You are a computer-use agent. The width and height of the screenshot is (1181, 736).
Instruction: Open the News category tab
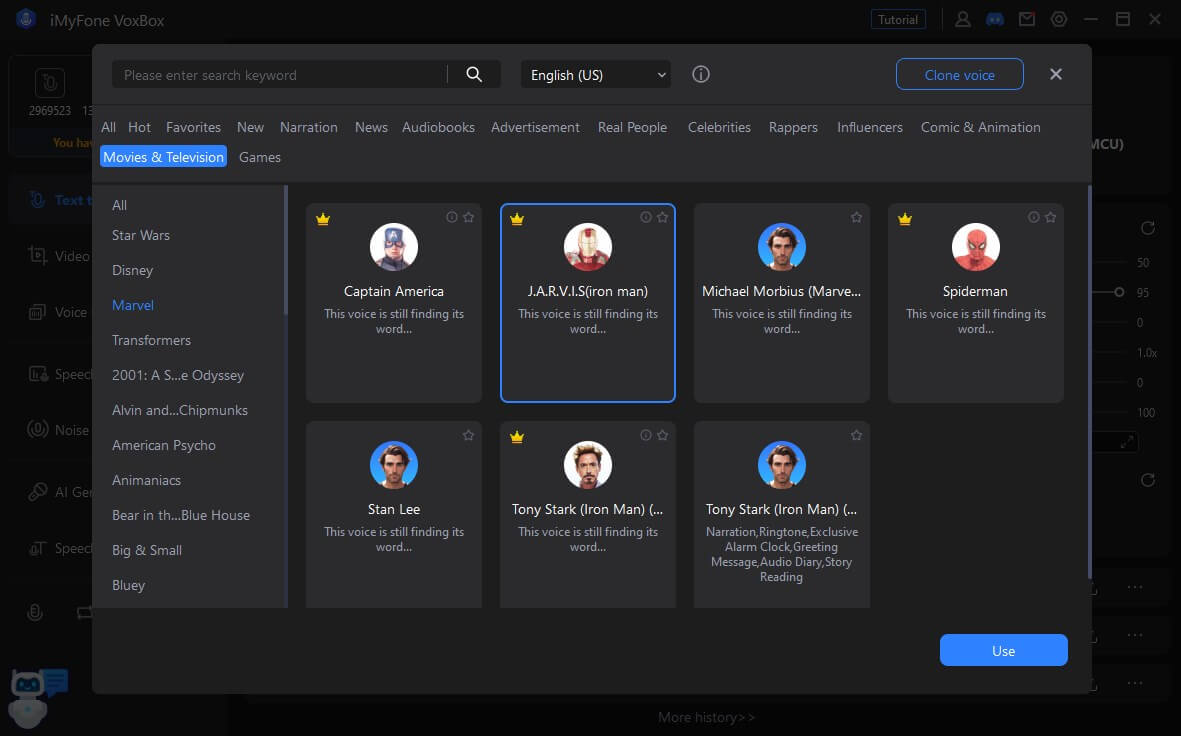click(x=371, y=127)
